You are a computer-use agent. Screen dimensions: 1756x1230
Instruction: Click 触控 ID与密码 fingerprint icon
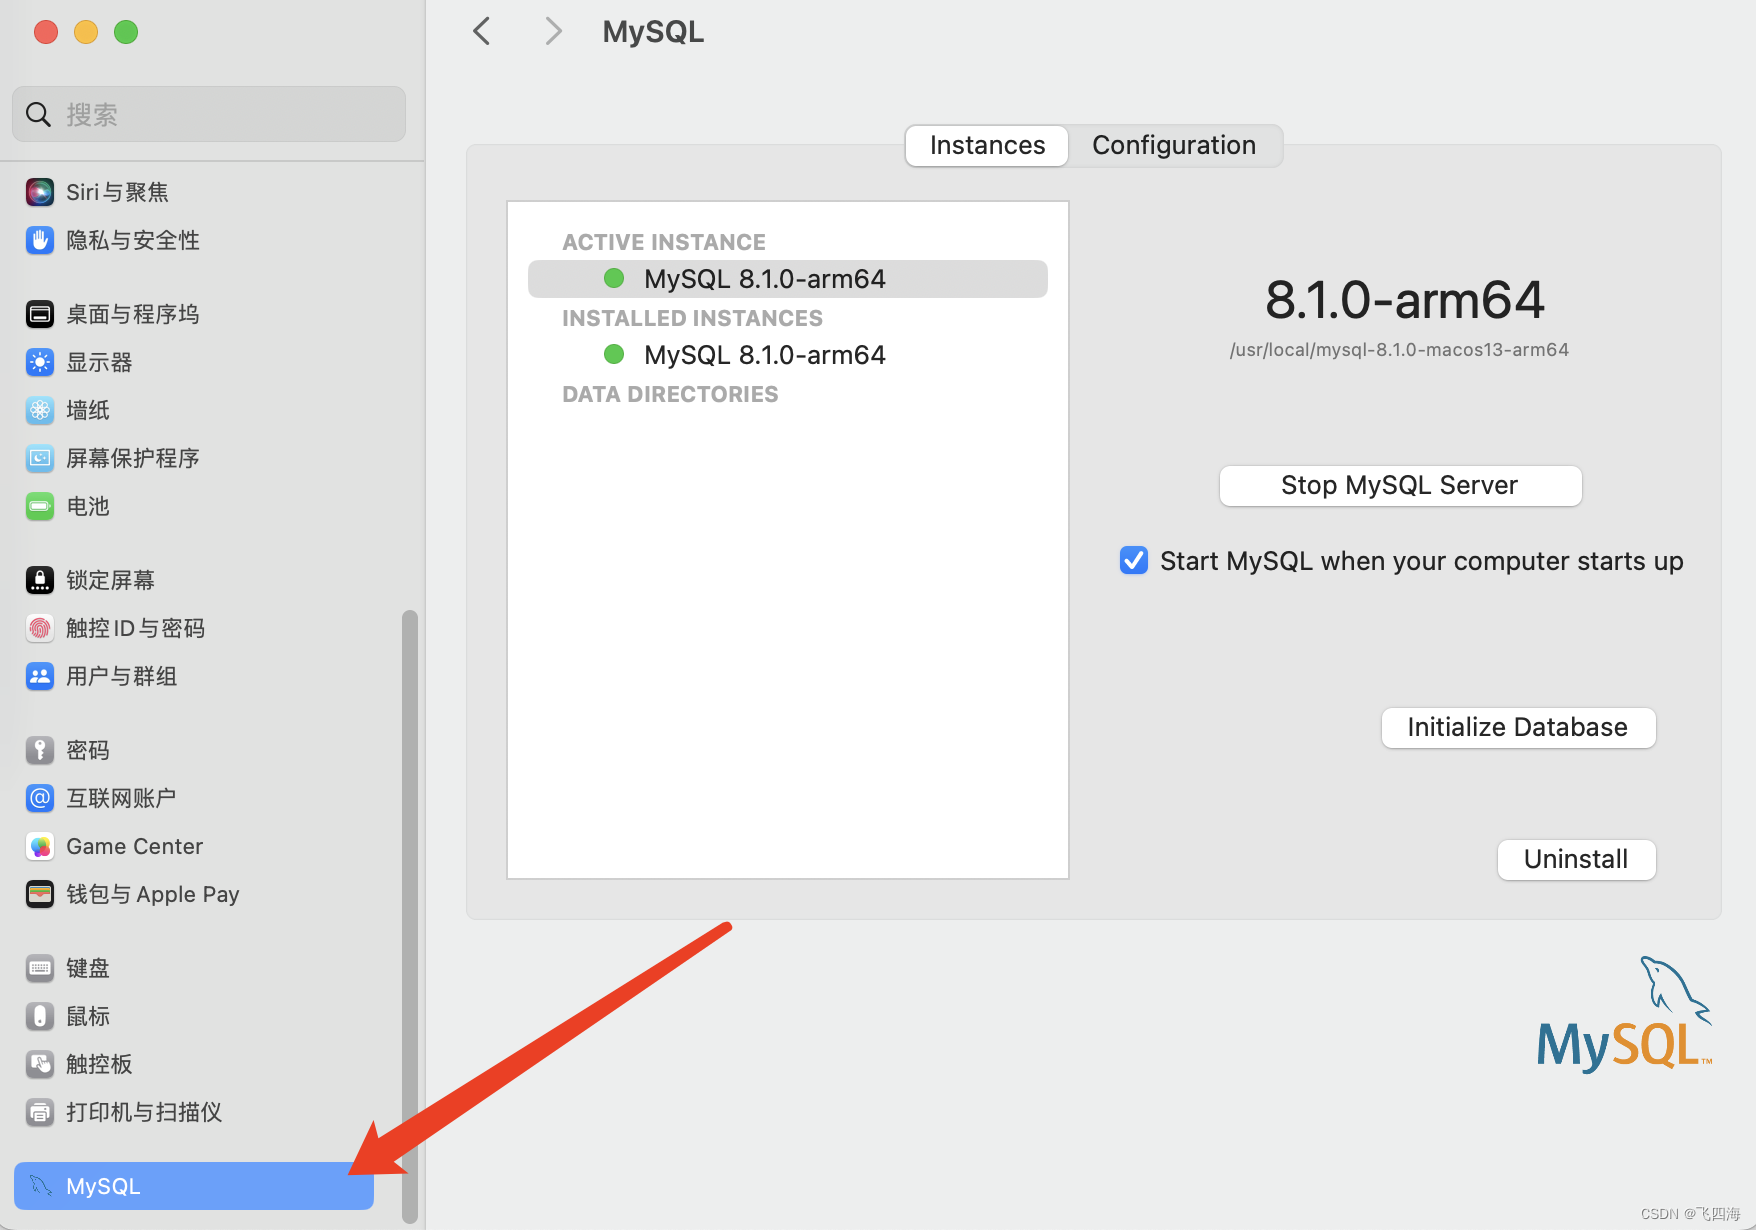pyautogui.click(x=40, y=628)
